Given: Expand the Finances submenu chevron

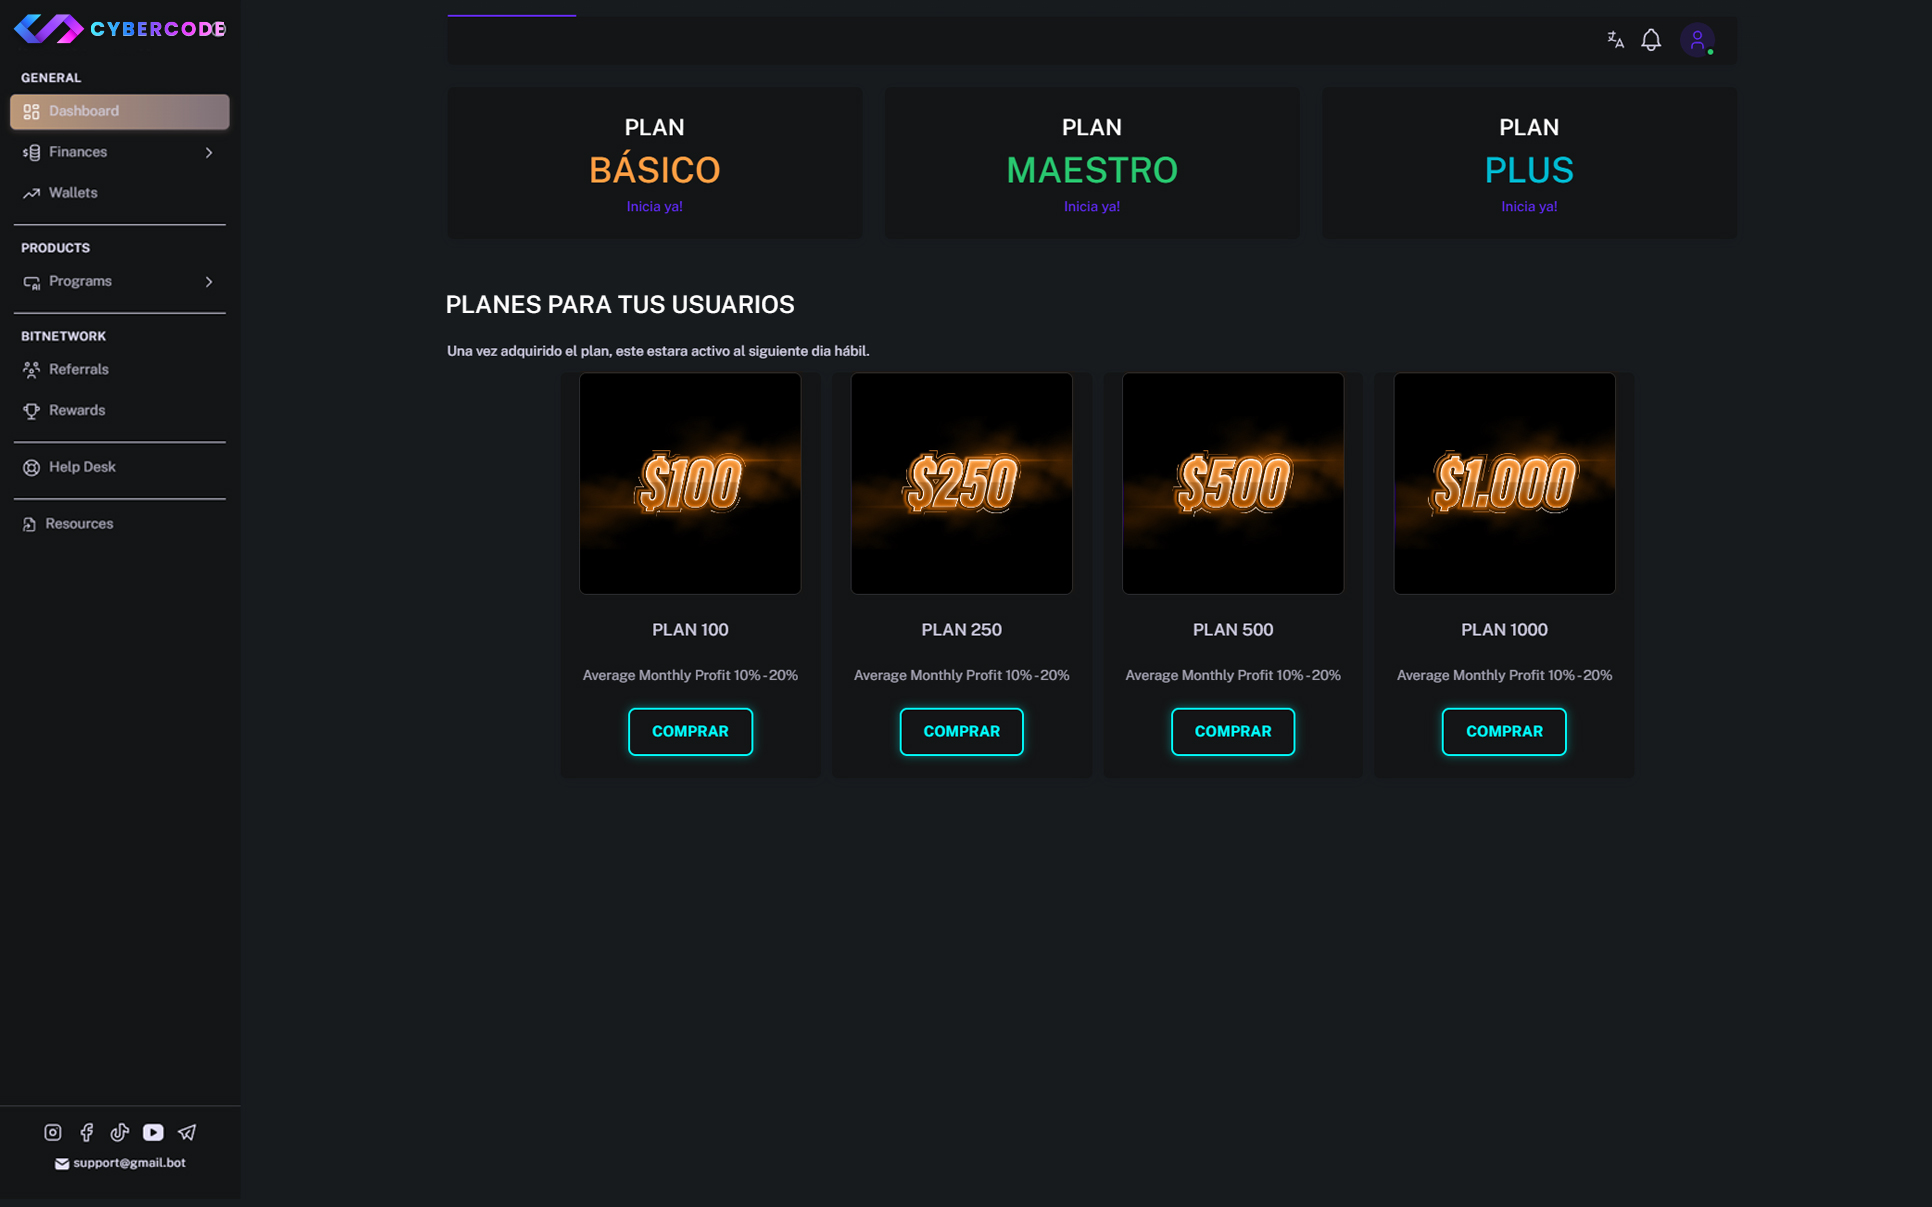Looking at the screenshot, I should coord(209,153).
